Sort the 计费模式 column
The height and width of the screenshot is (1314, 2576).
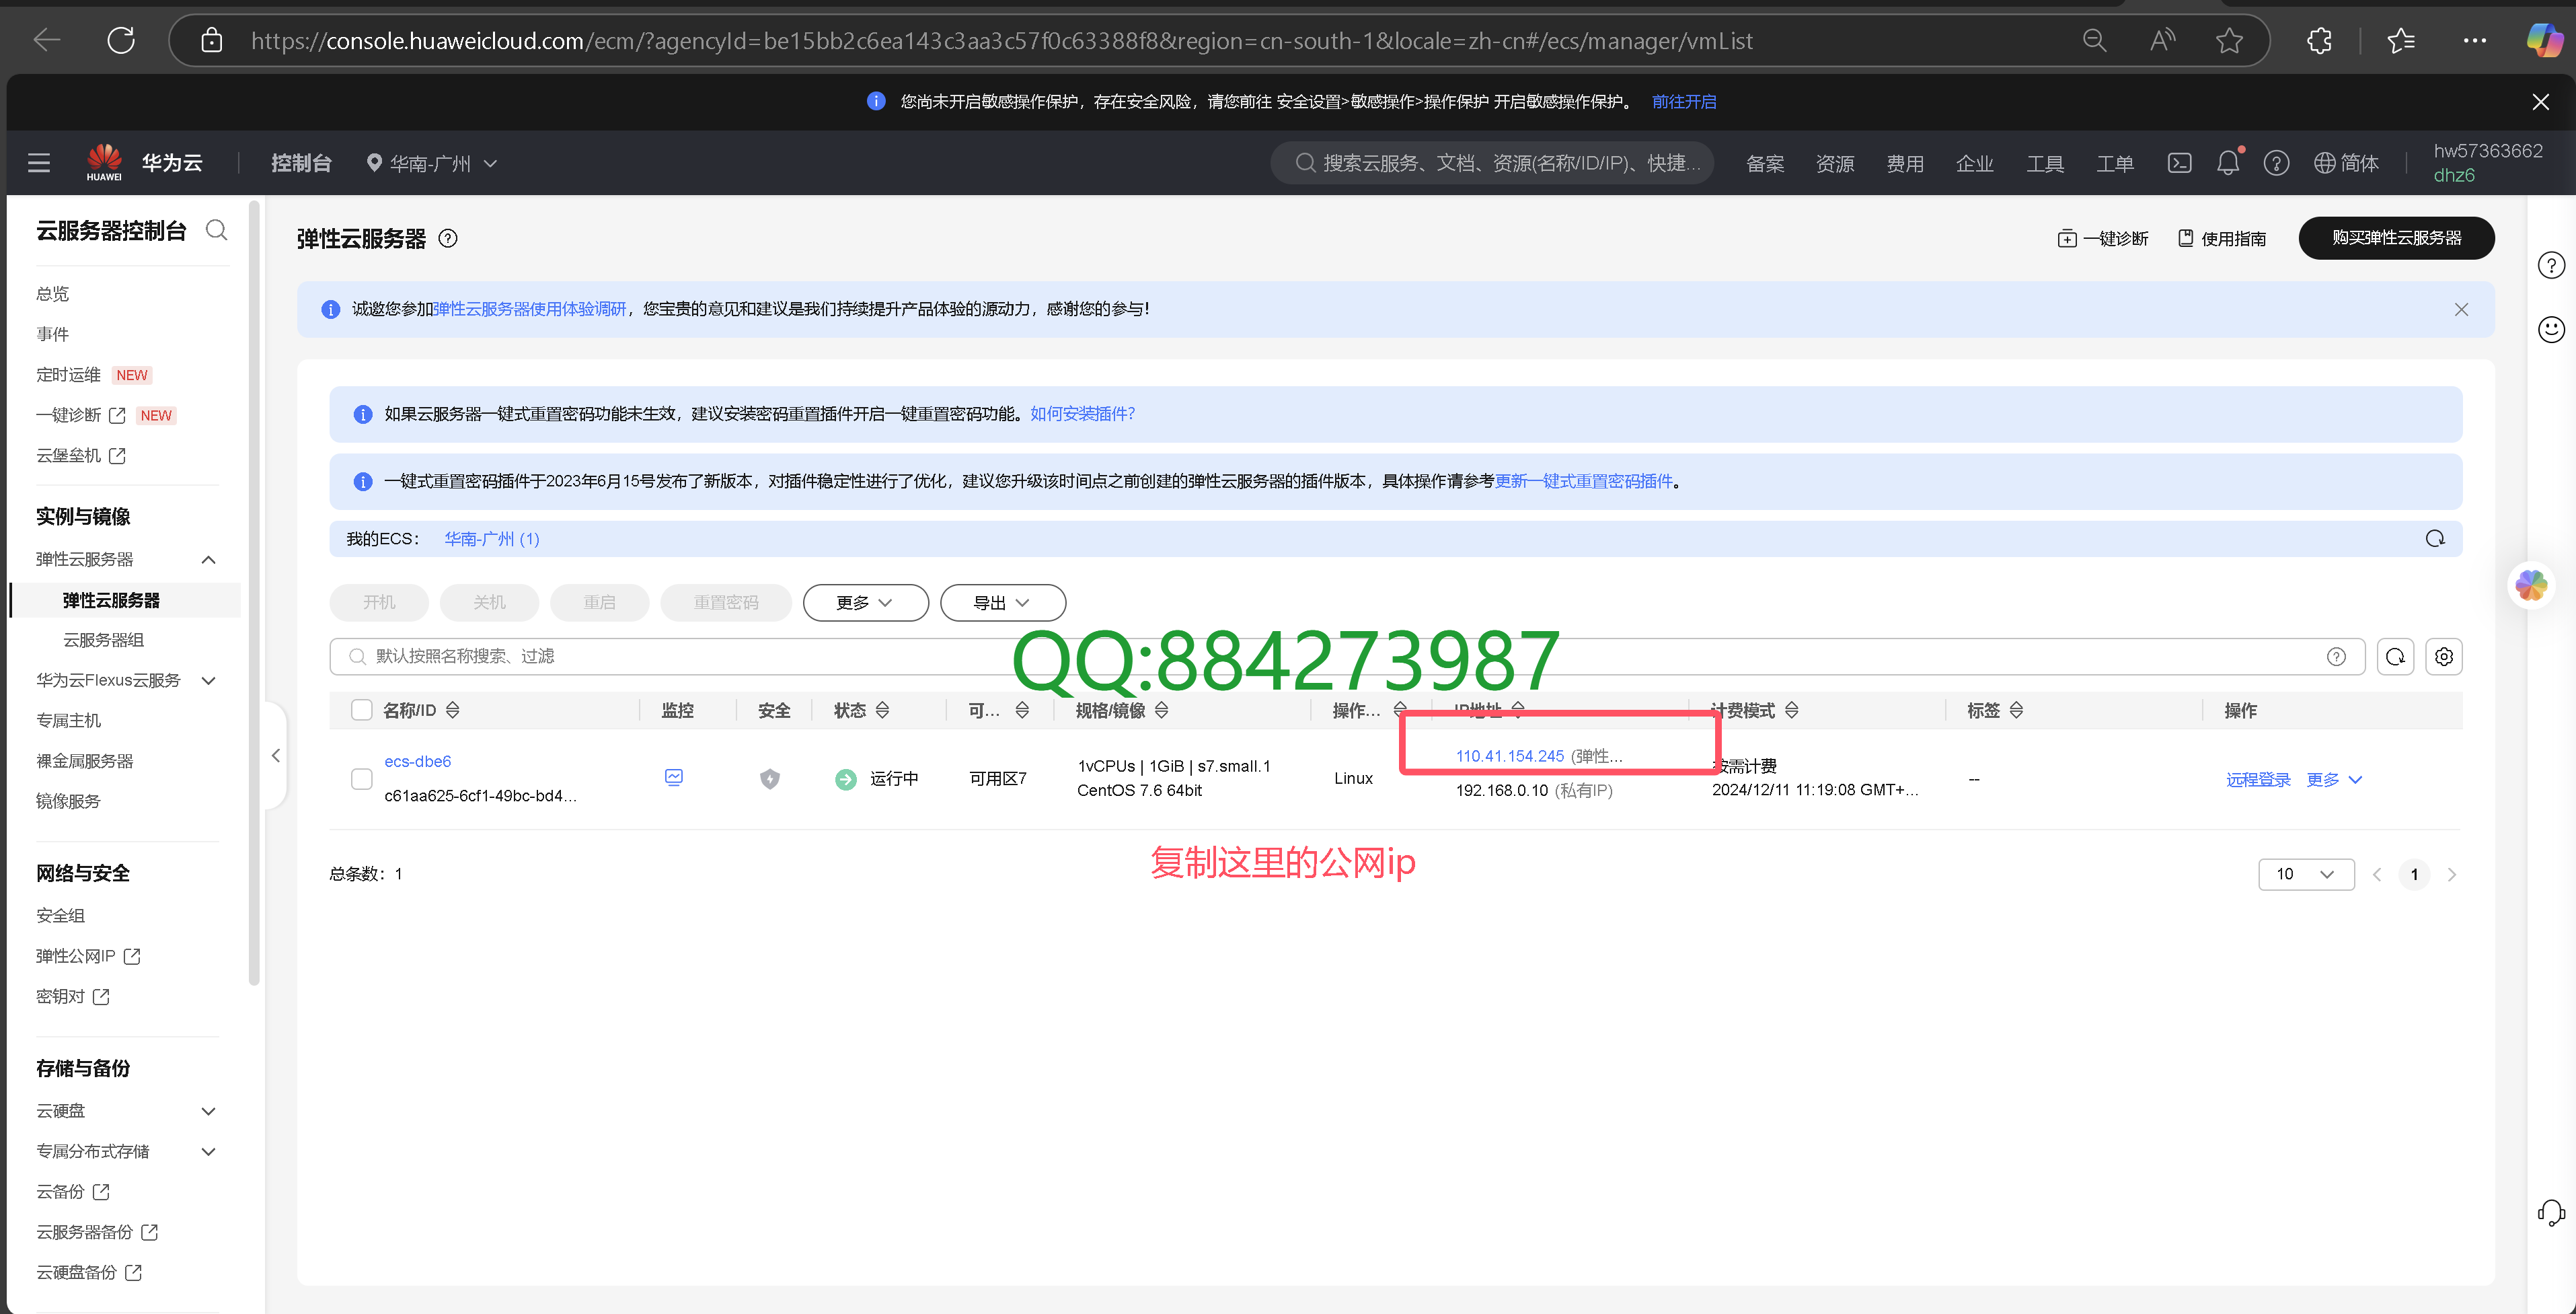pyautogui.click(x=1792, y=710)
